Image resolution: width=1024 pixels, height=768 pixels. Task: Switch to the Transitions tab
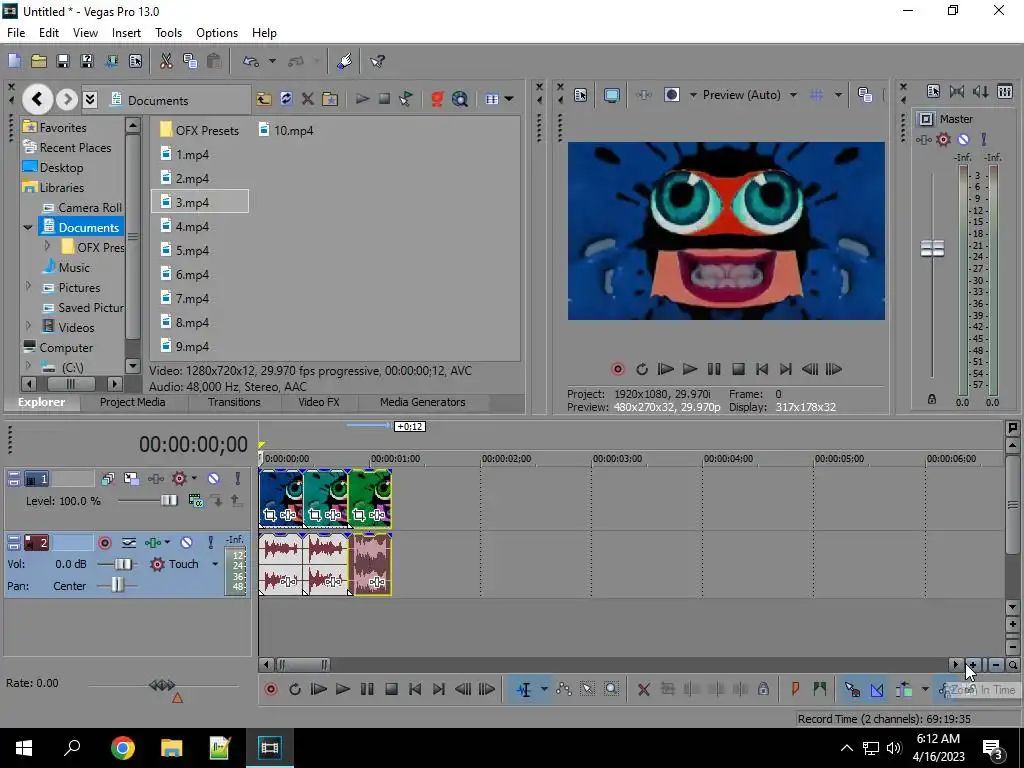pos(234,402)
